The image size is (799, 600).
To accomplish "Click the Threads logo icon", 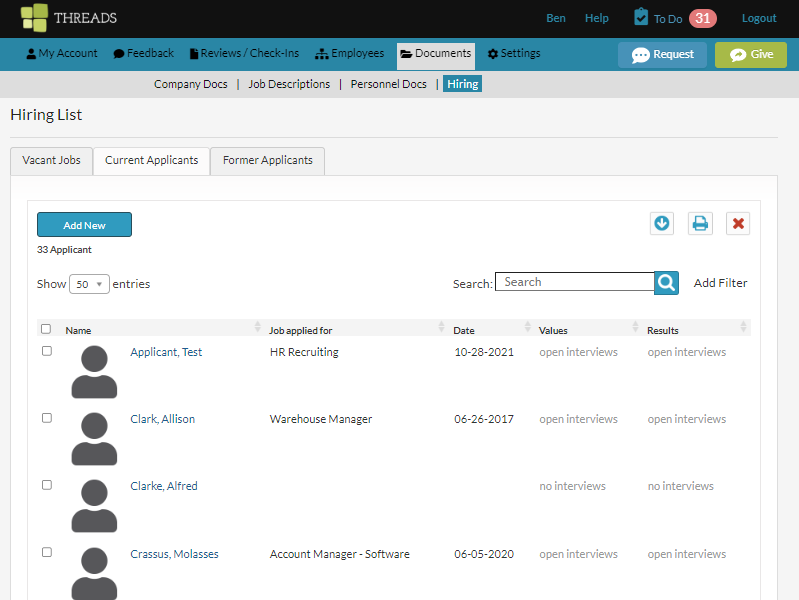I will (x=34, y=18).
